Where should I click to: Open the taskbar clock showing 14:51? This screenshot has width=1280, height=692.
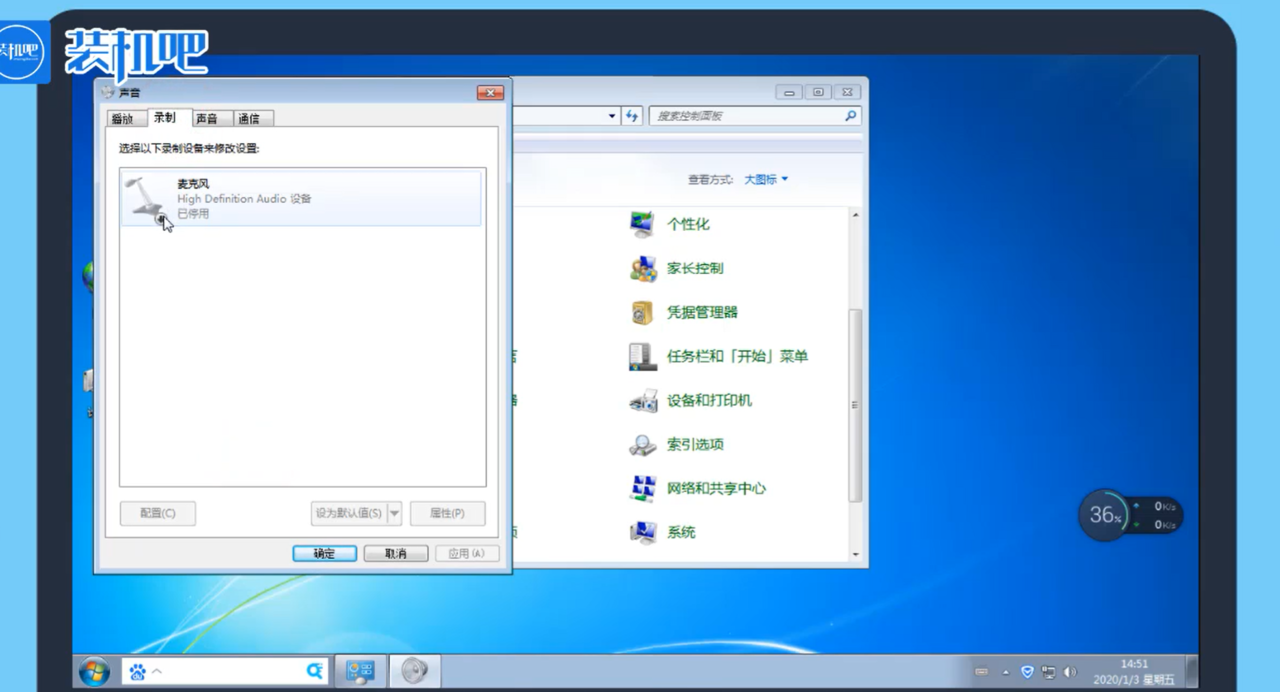click(x=1134, y=671)
